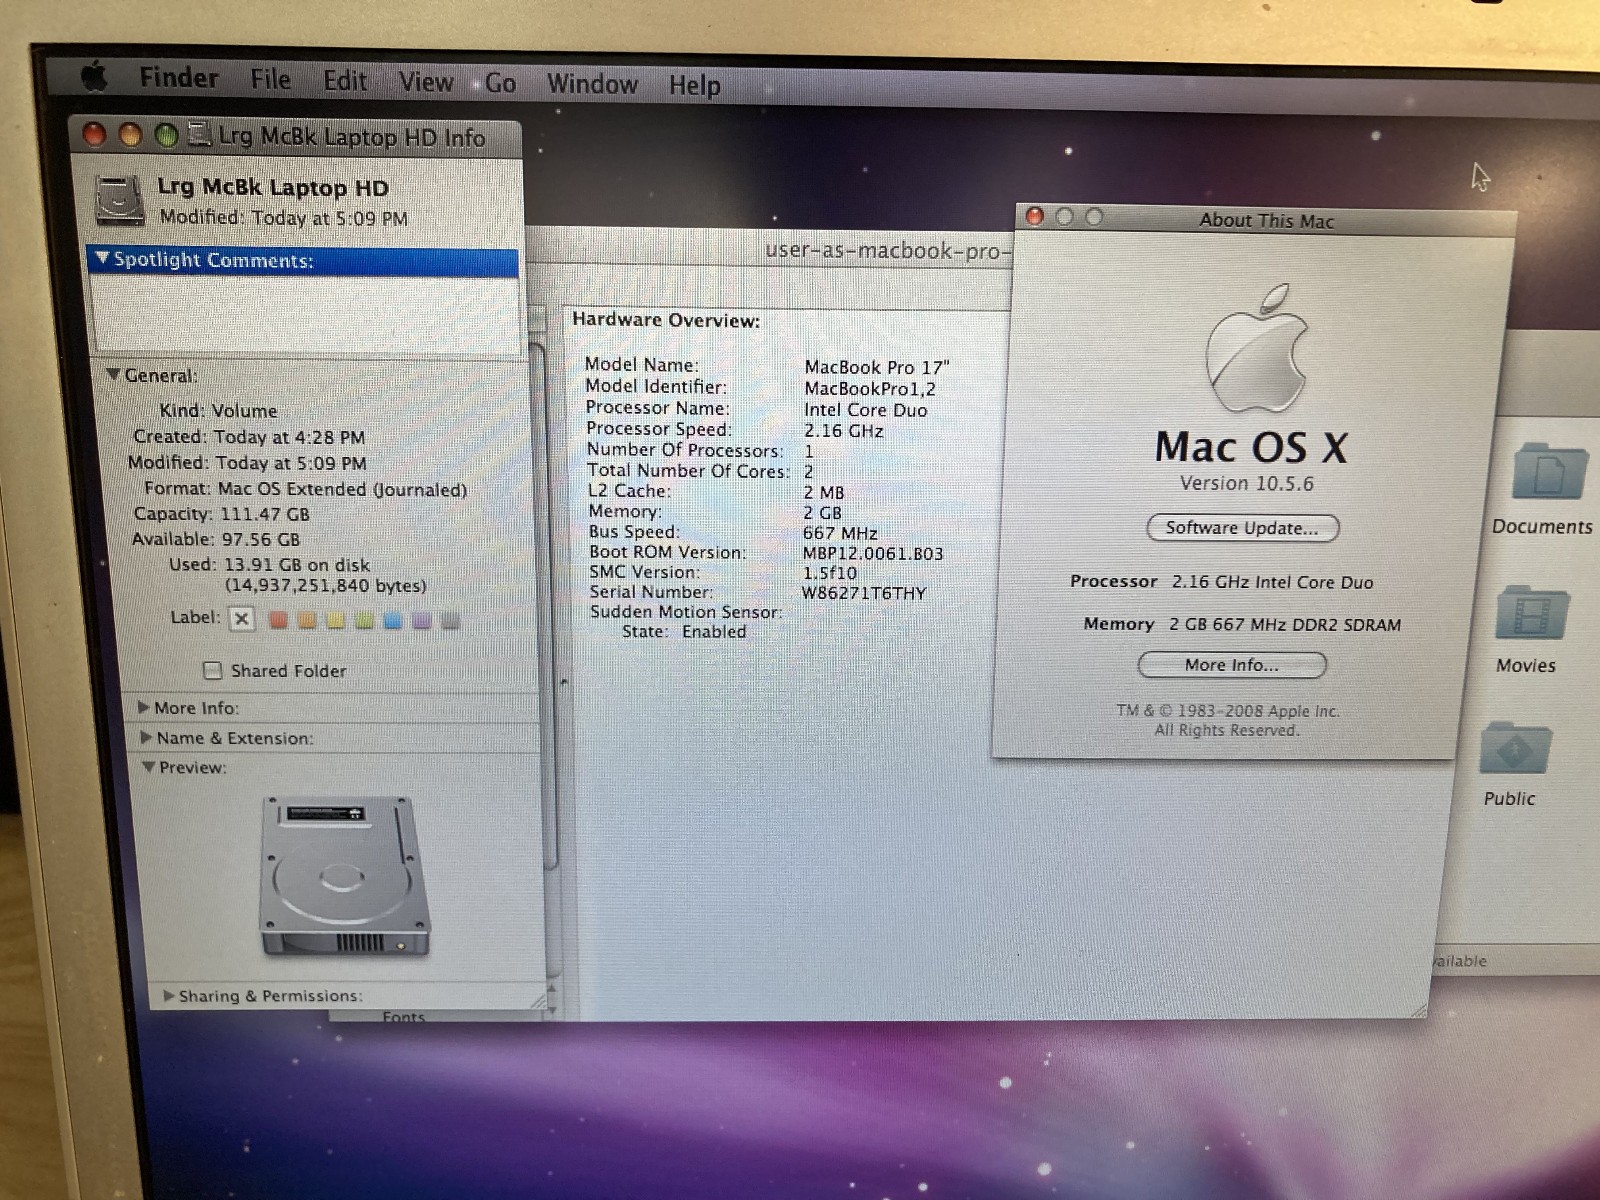The width and height of the screenshot is (1600, 1200).
Task: Click inside the Spotlight Comments text field
Action: coord(305,312)
